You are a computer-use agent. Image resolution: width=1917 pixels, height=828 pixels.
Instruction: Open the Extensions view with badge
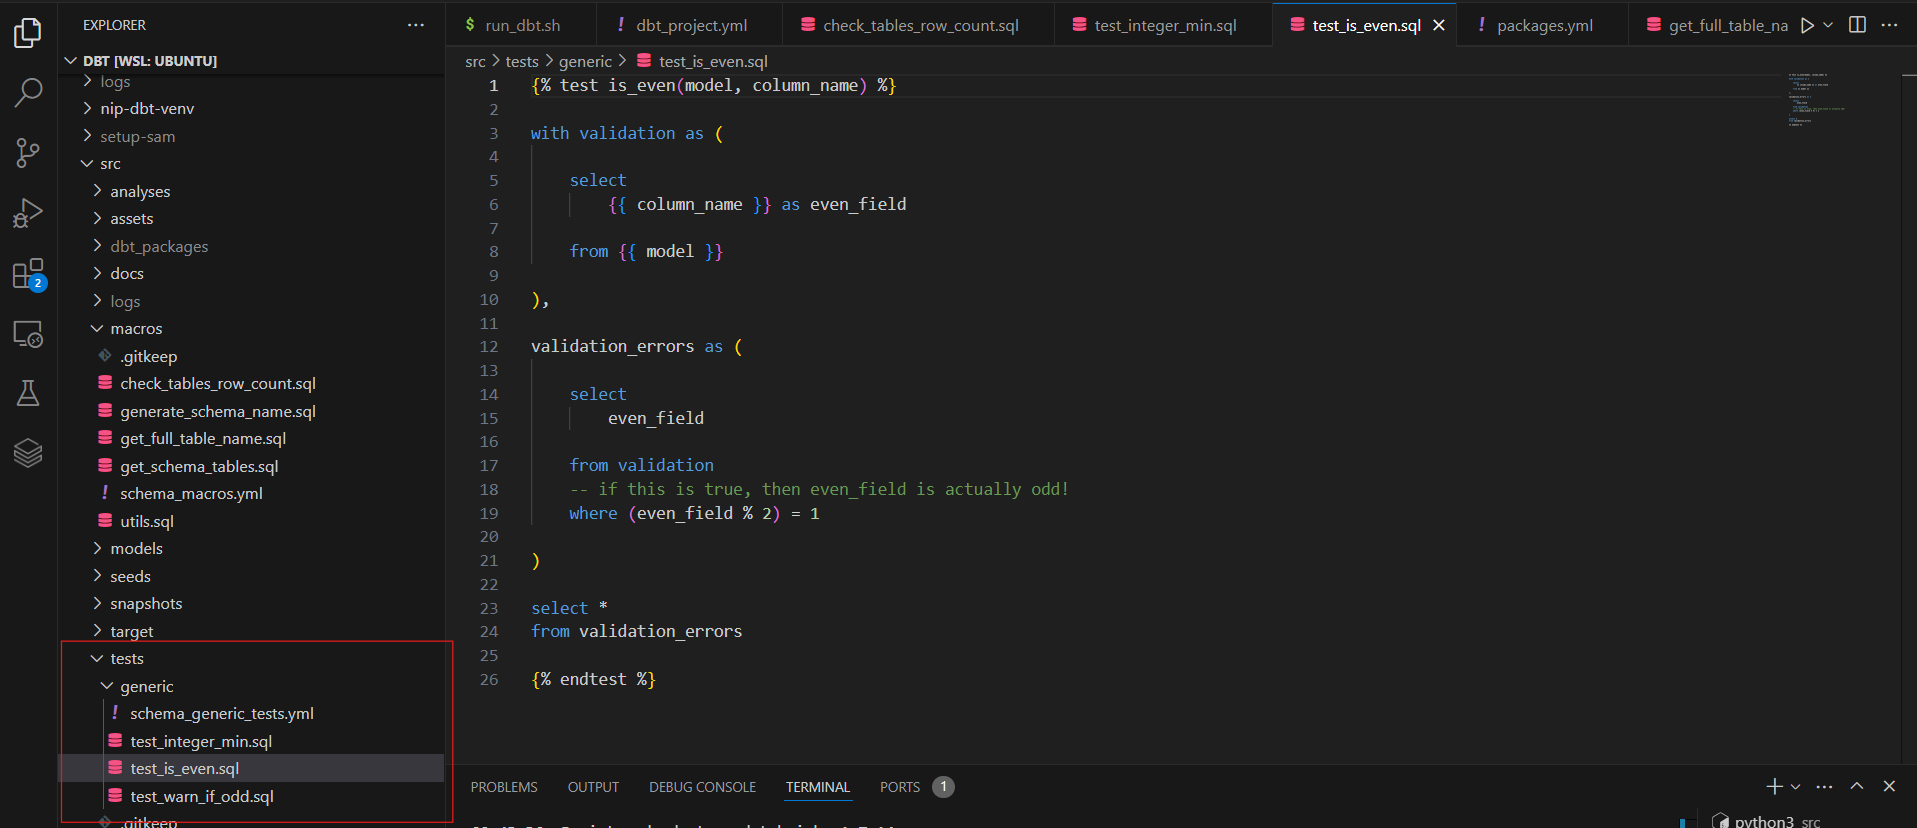[x=28, y=274]
